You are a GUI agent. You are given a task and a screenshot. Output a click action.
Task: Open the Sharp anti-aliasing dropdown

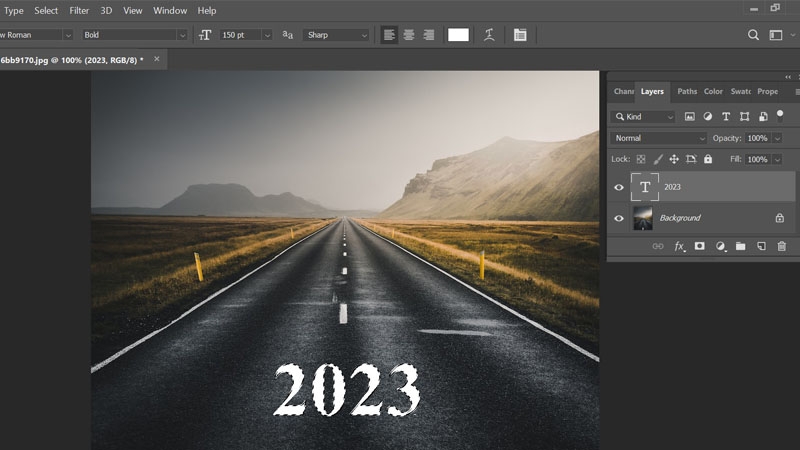(336, 35)
